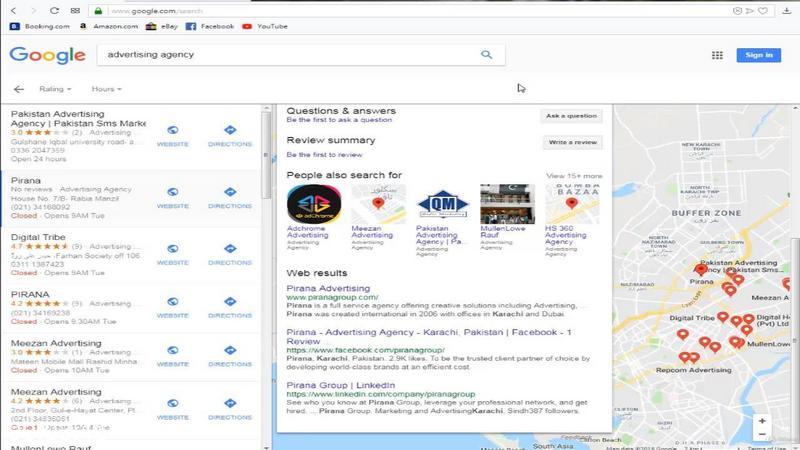Open website for Meezan Advertising Gul-e-Hayat listing
The width and height of the screenshot is (800, 450).
[172, 409]
